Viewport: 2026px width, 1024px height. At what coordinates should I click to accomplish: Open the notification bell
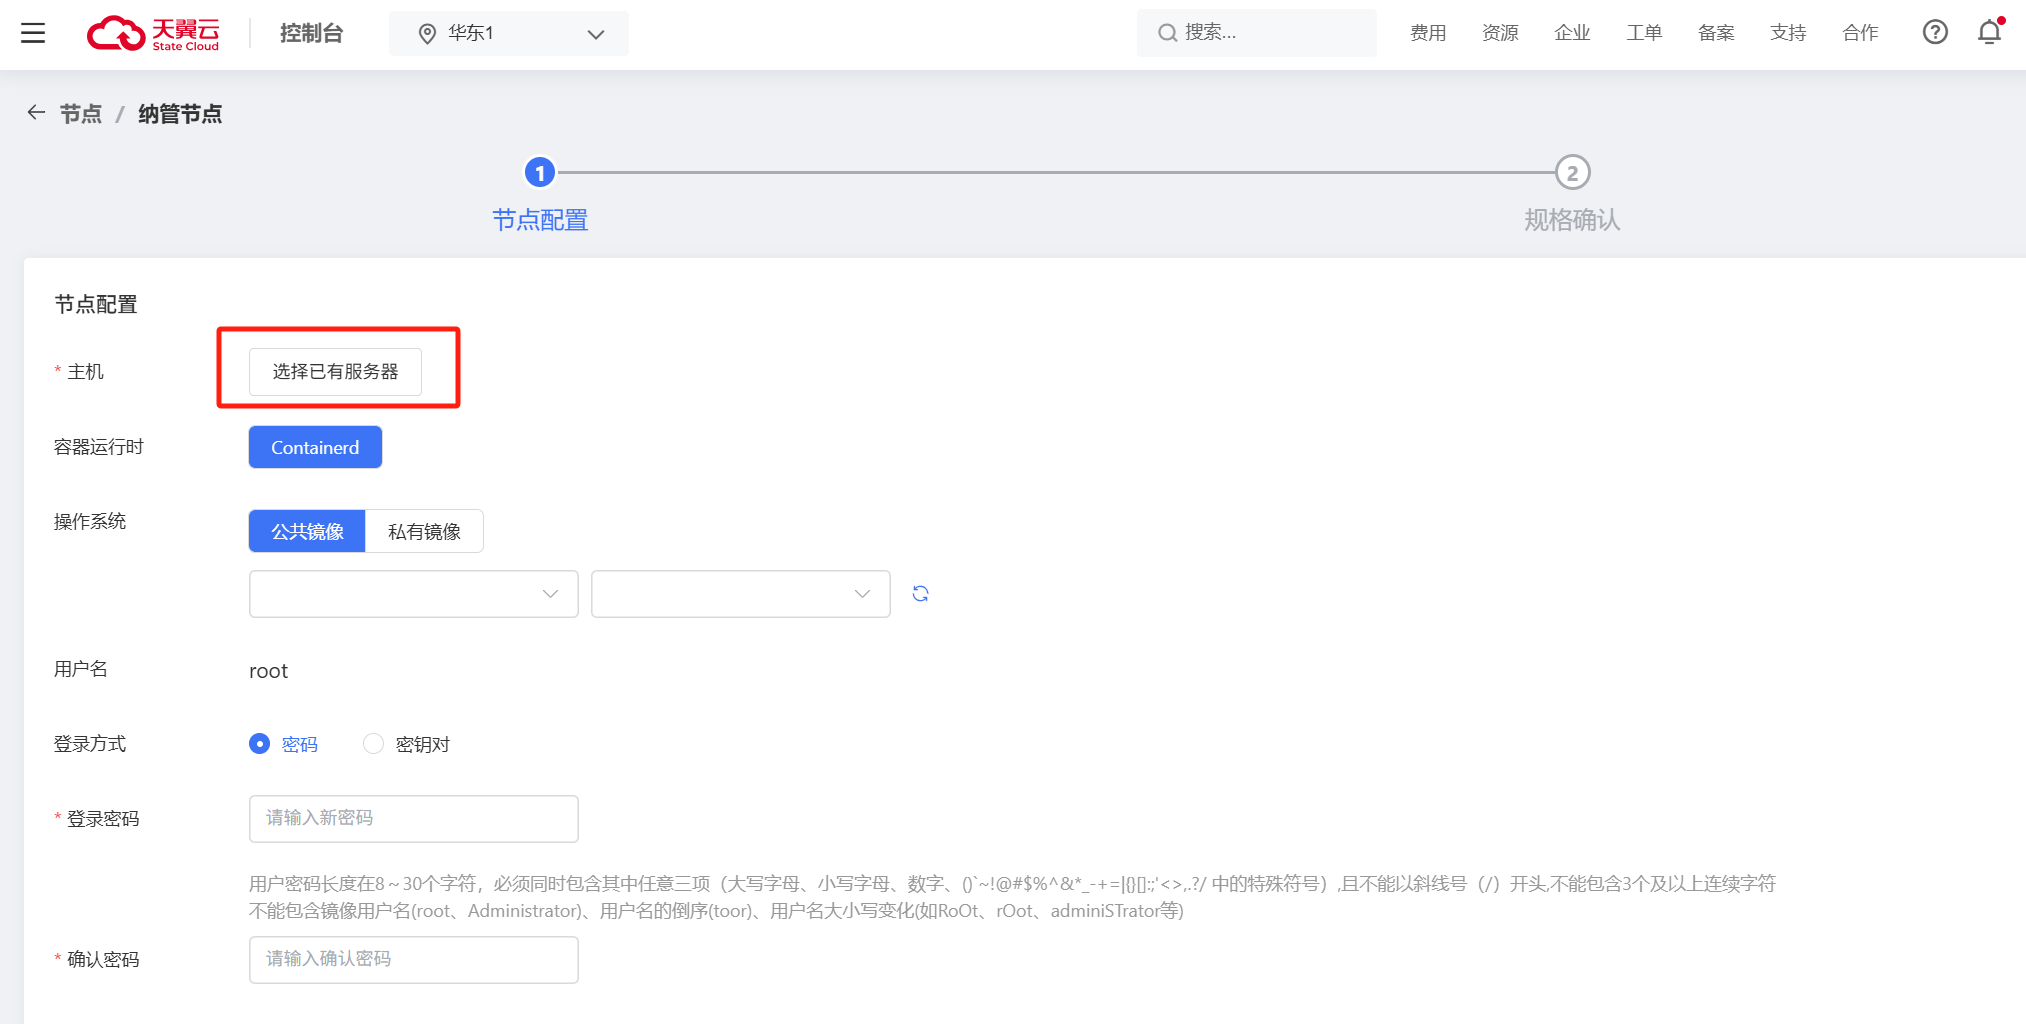pos(1989,33)
